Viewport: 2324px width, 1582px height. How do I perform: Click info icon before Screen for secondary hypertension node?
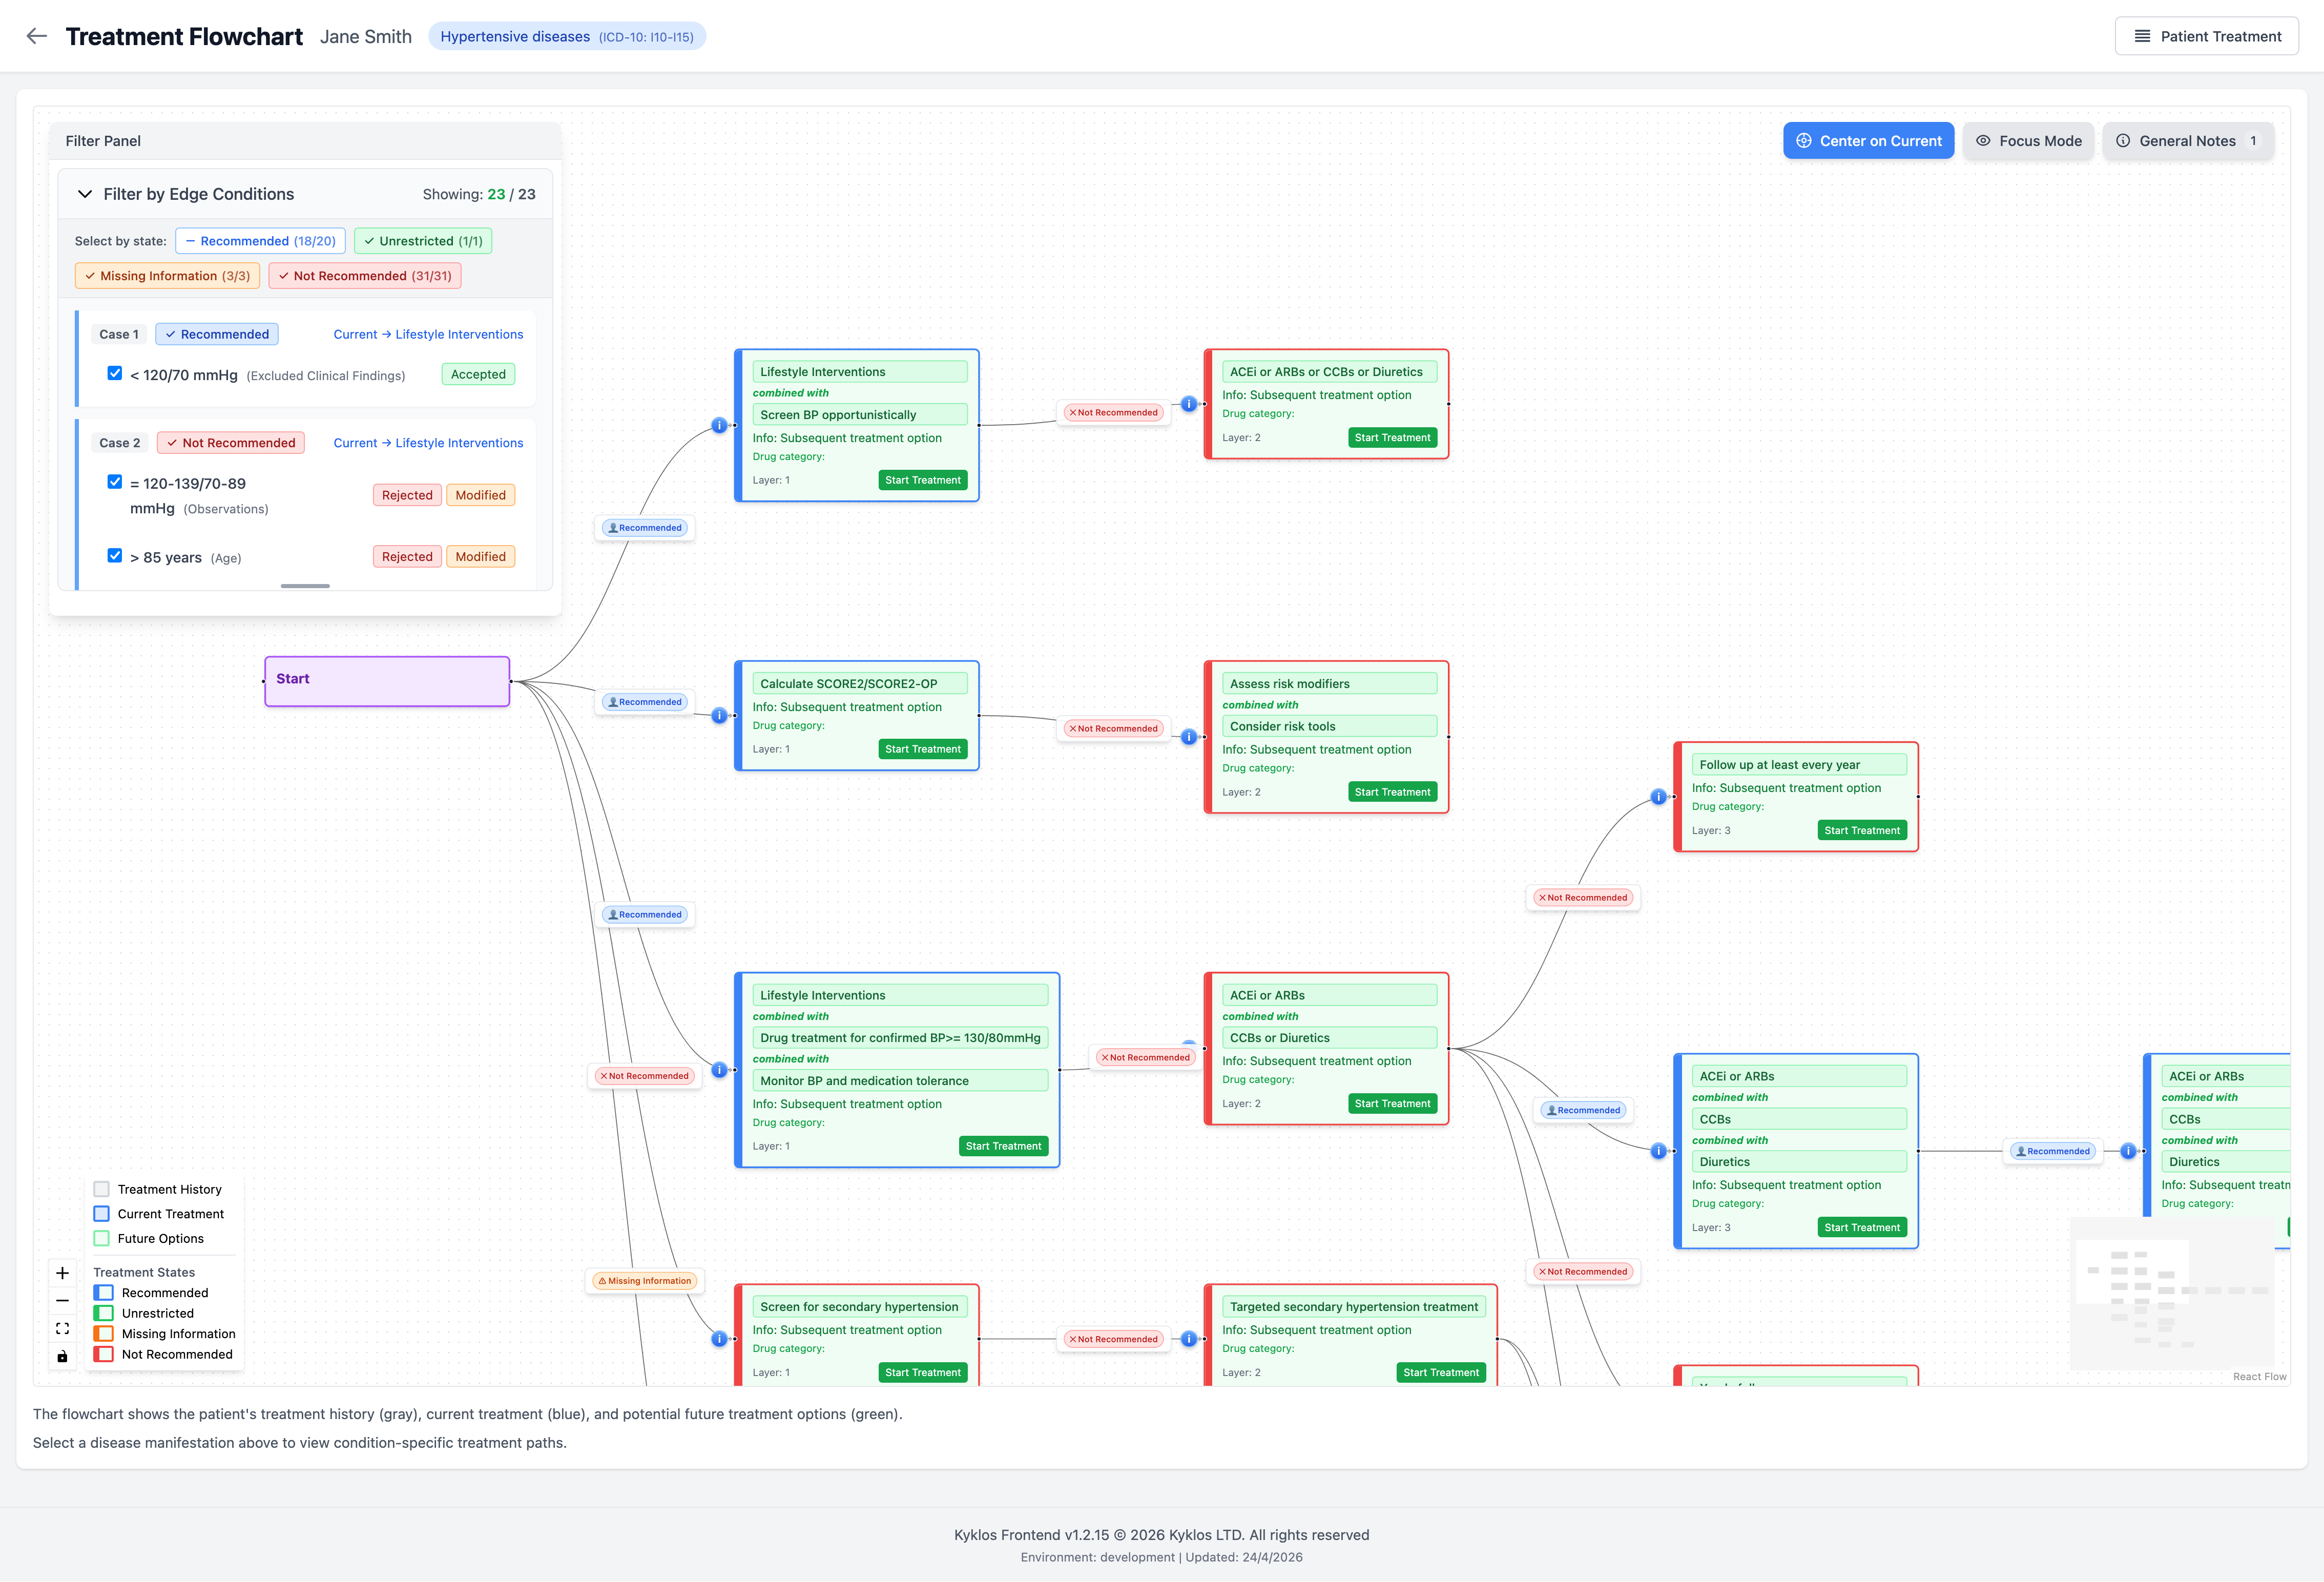coord(719,1339)
